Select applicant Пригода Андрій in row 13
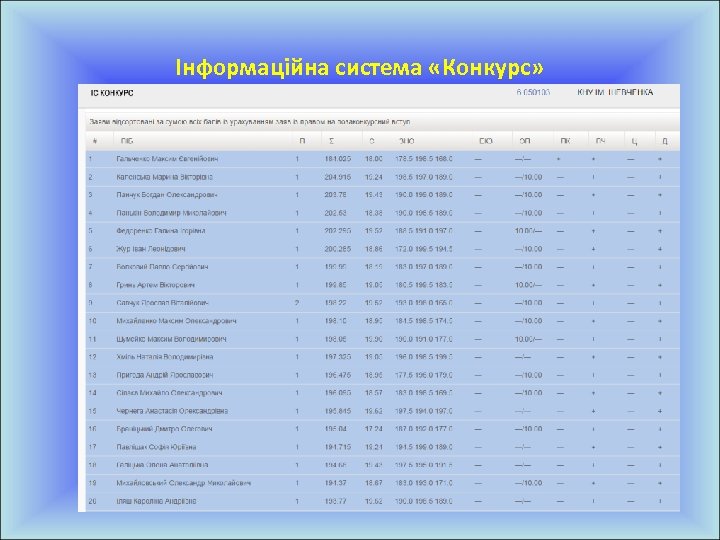720x540 pixels. [x=164, y=375]
